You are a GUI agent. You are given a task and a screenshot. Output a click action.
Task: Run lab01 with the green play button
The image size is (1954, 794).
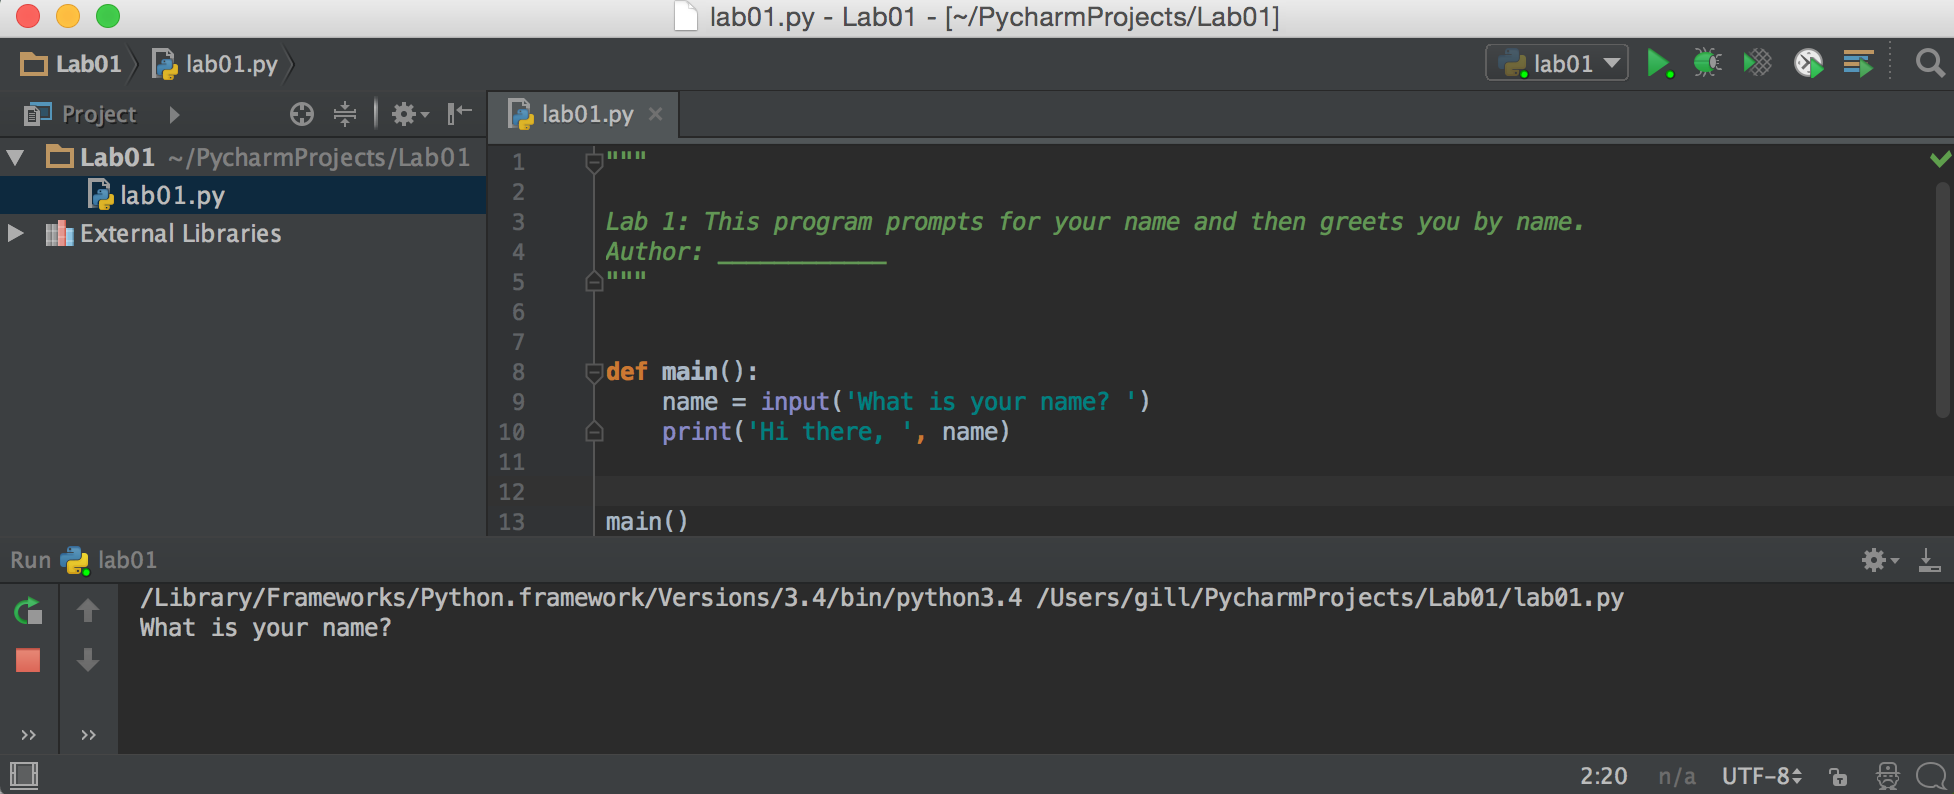tap(1658, 63)
